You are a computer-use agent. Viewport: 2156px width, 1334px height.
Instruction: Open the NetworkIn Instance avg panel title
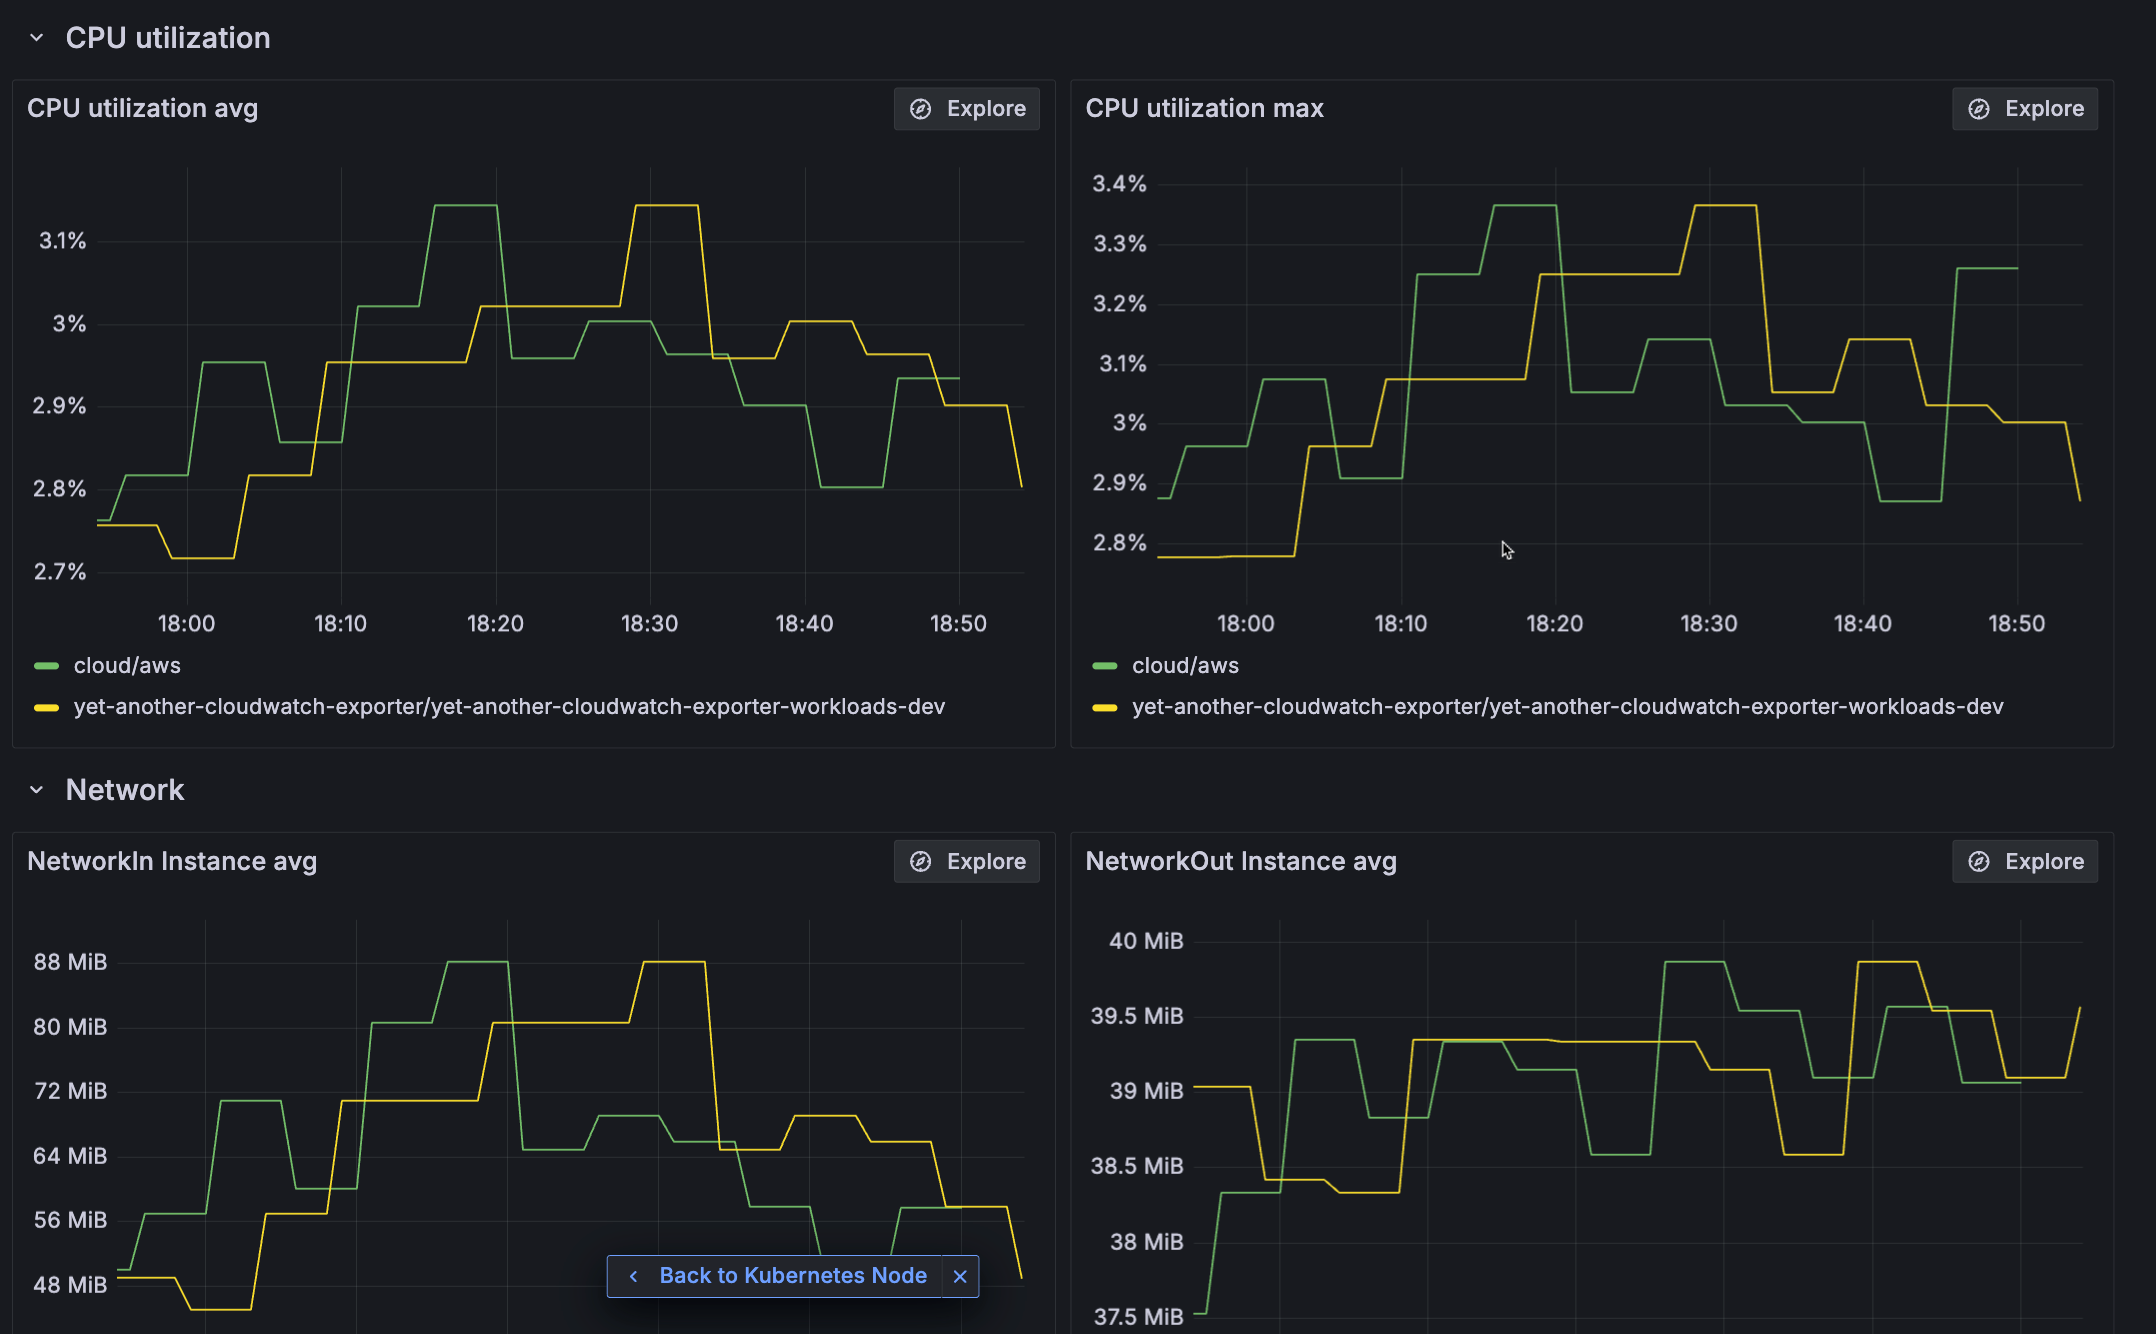click(172, 862)
